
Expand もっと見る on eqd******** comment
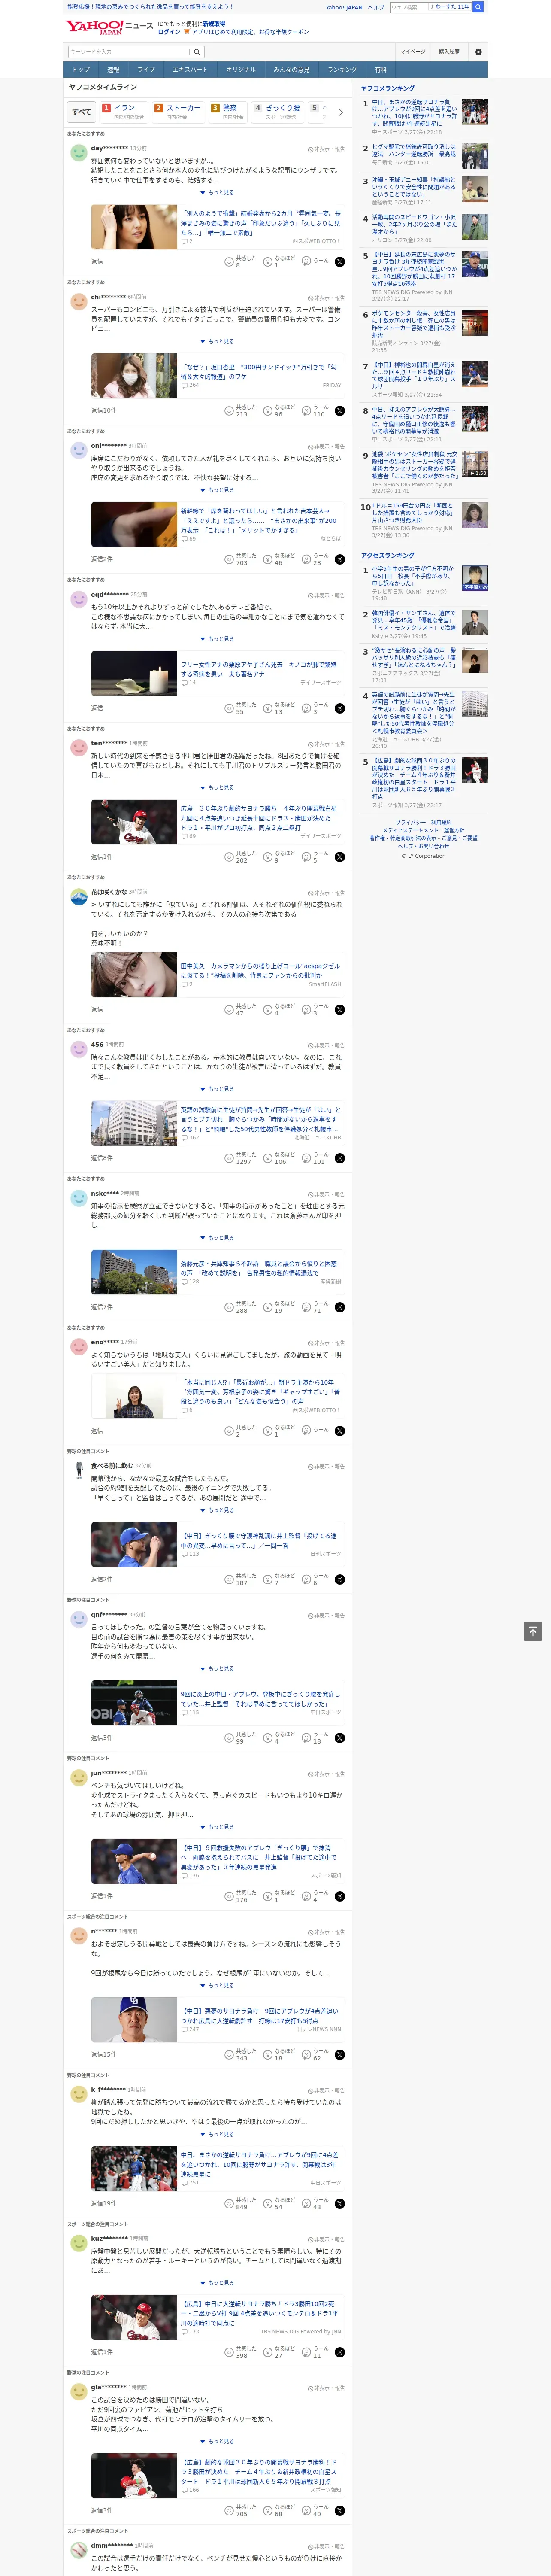tap(217, 639)
